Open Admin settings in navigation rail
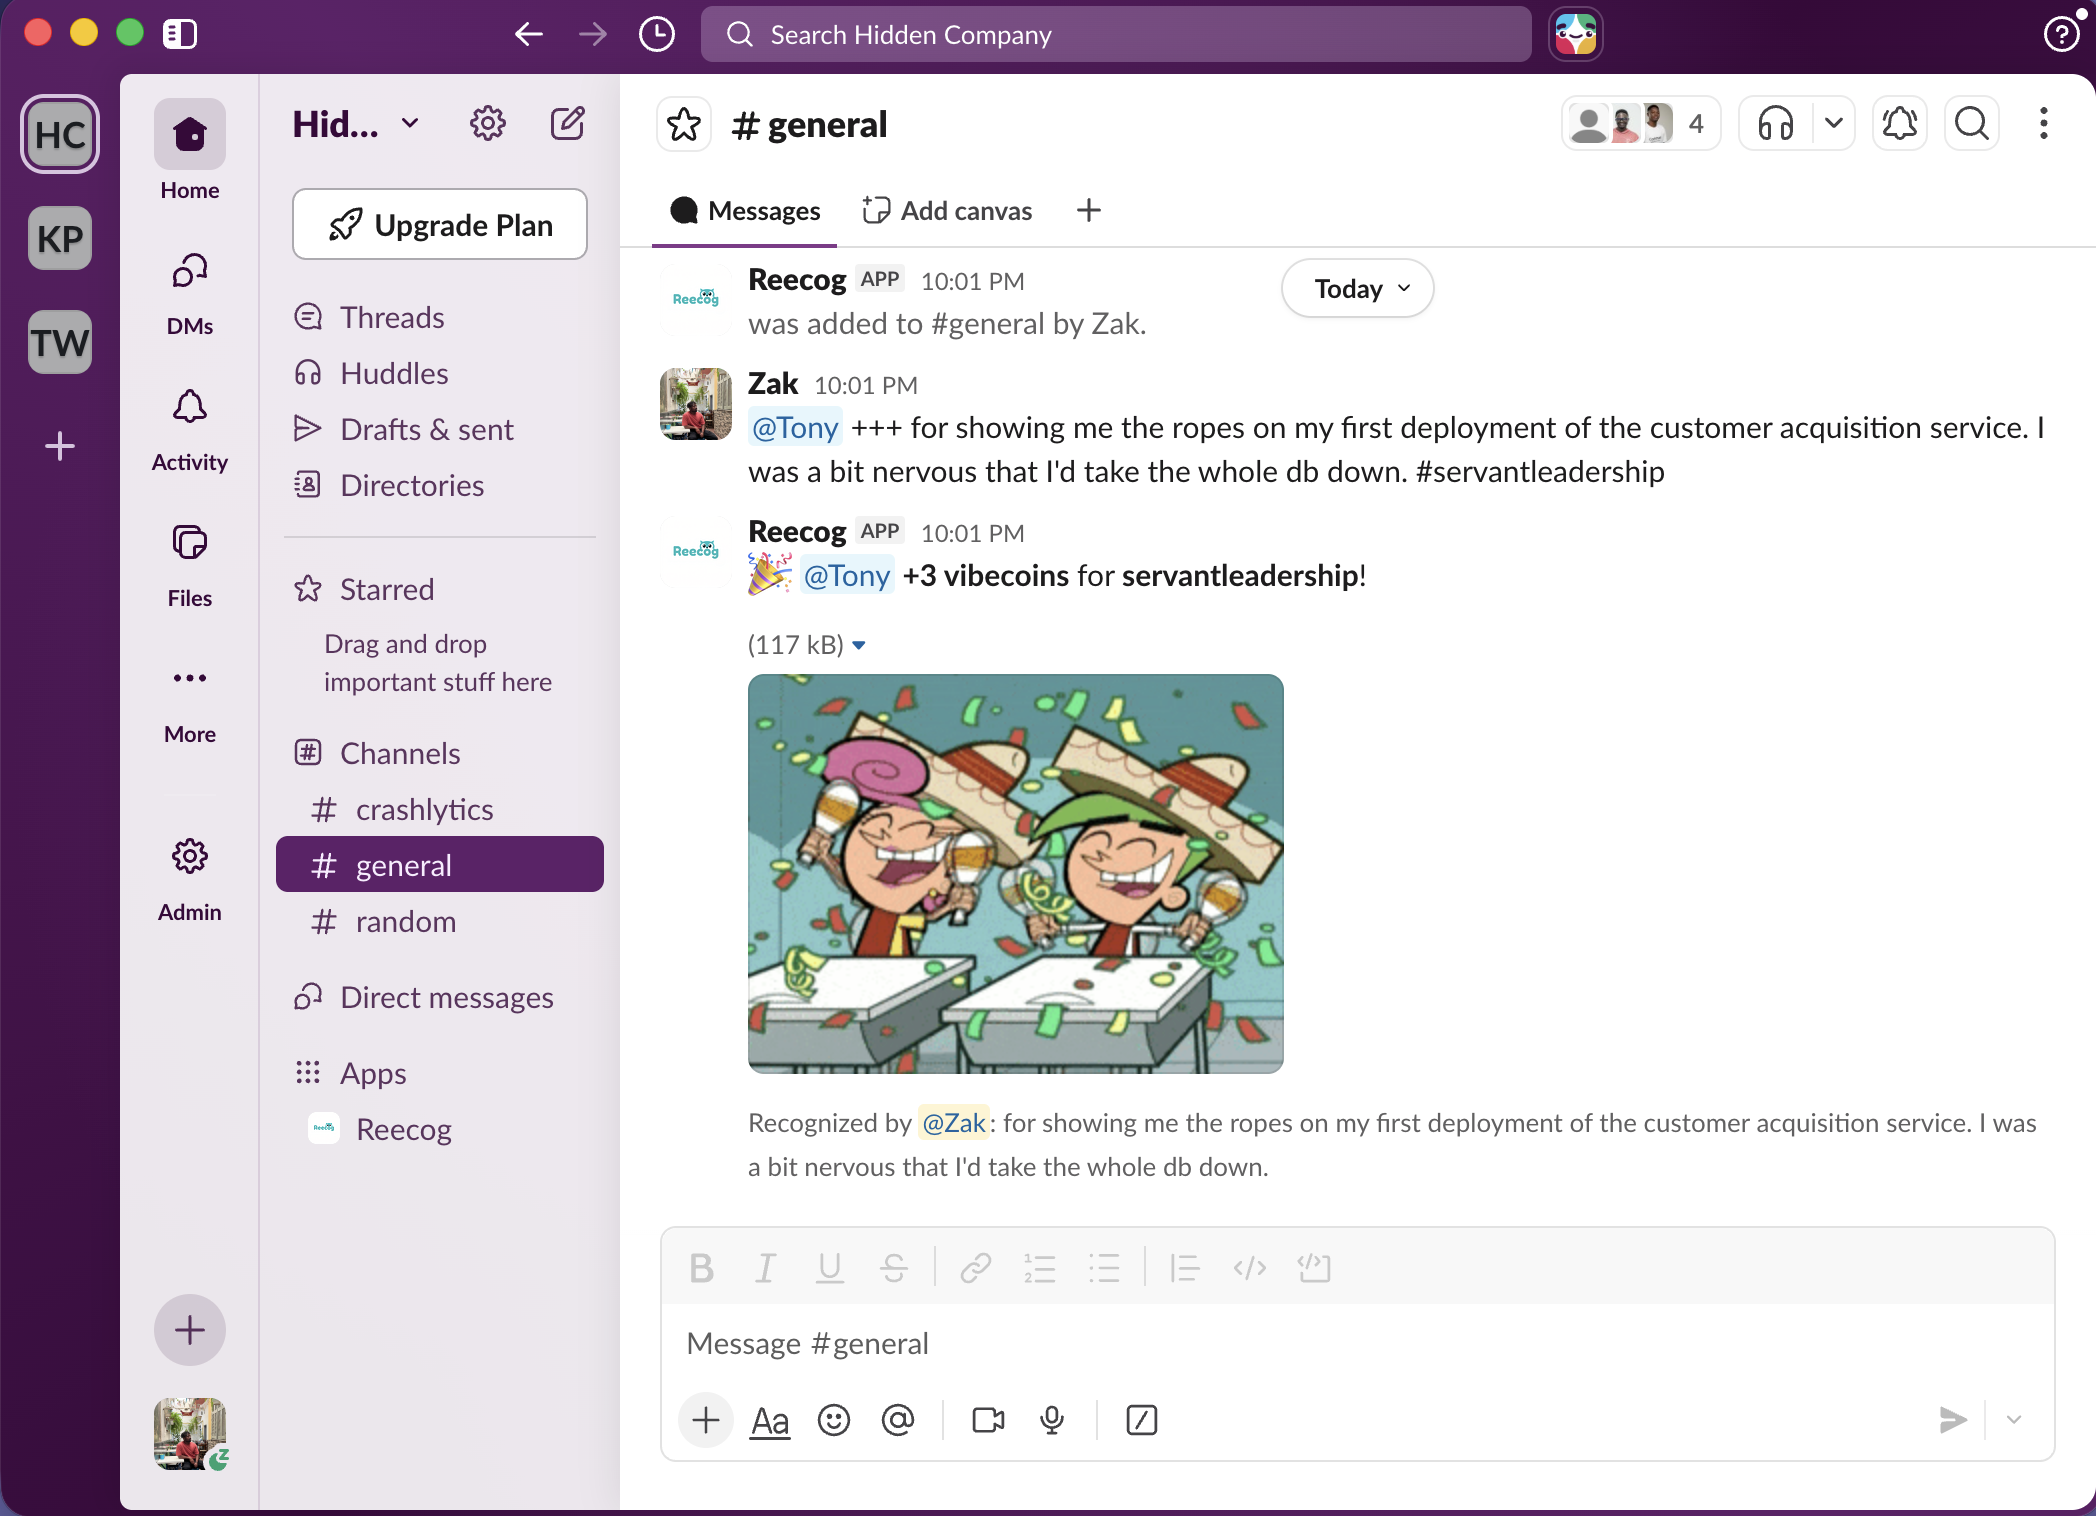Image resolution: width=2096 pixels, height=1516 pixels. [x=190, y=880]
